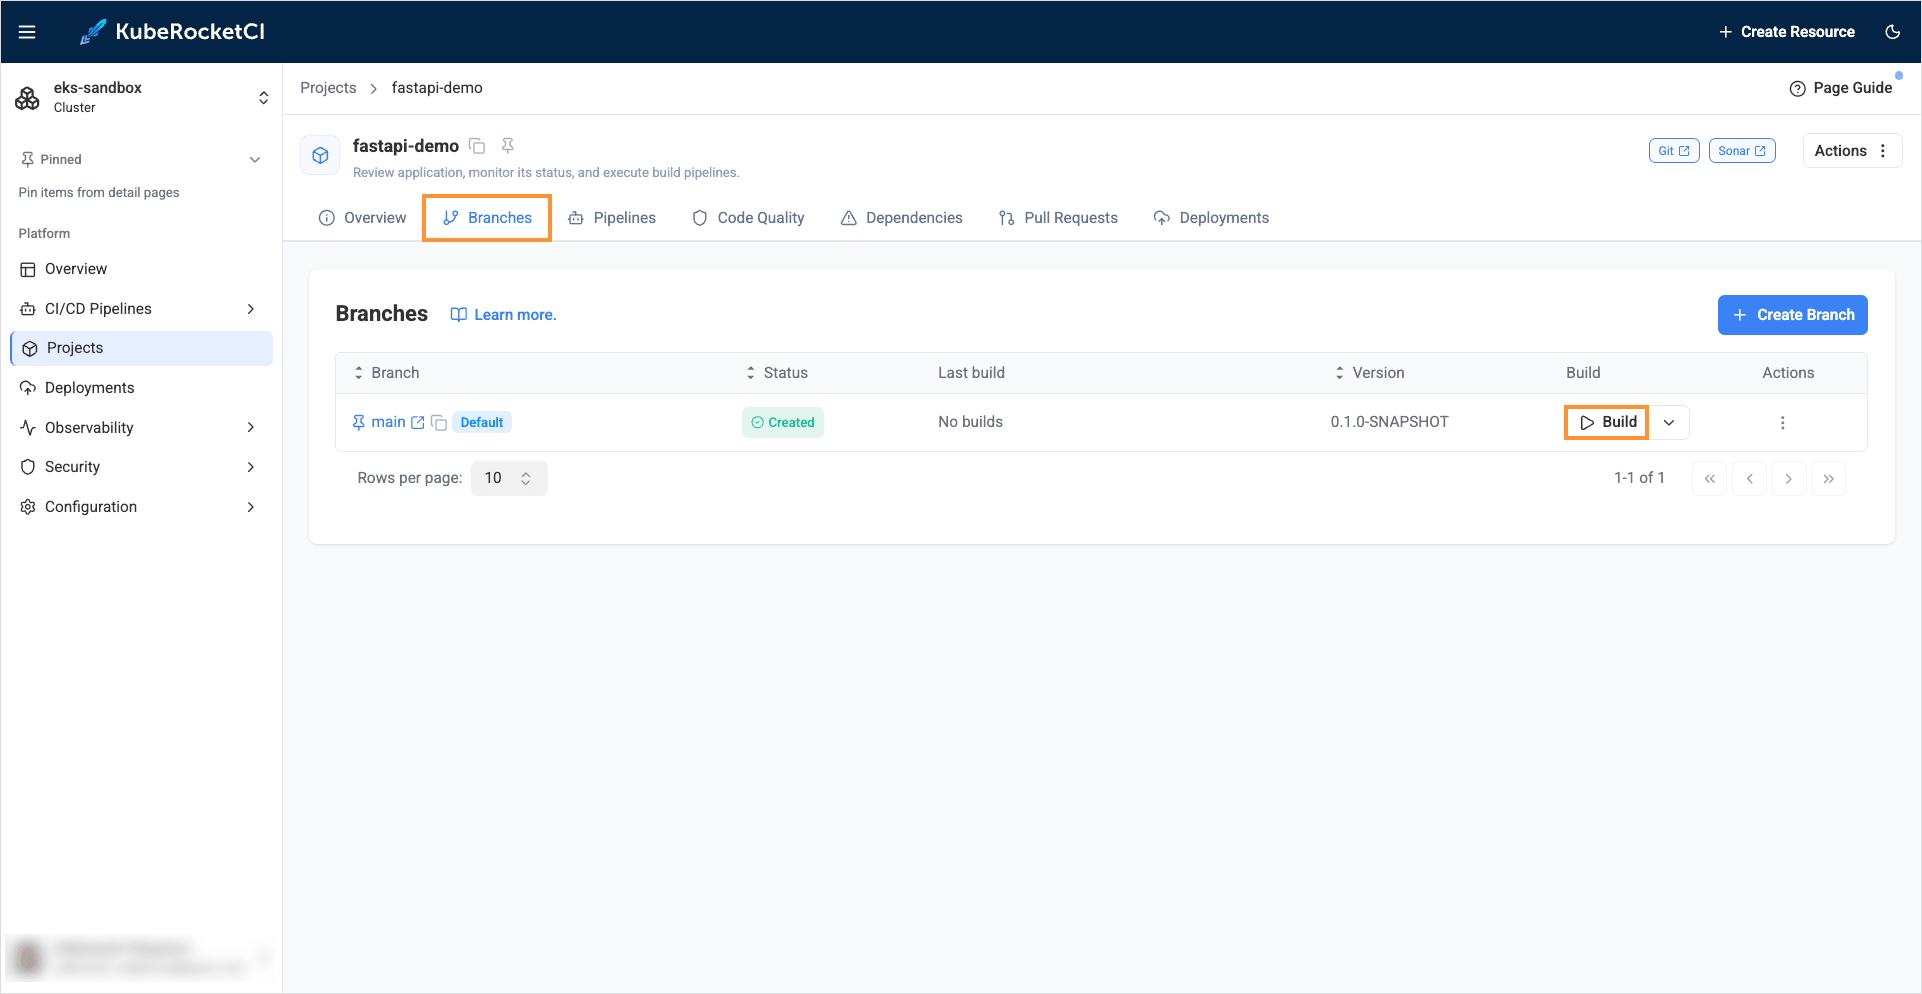The height and width of the screenshot is (994, 1922).
Task: Click the fastapi-demo breadcrumb text
Action: click(437, 88)
